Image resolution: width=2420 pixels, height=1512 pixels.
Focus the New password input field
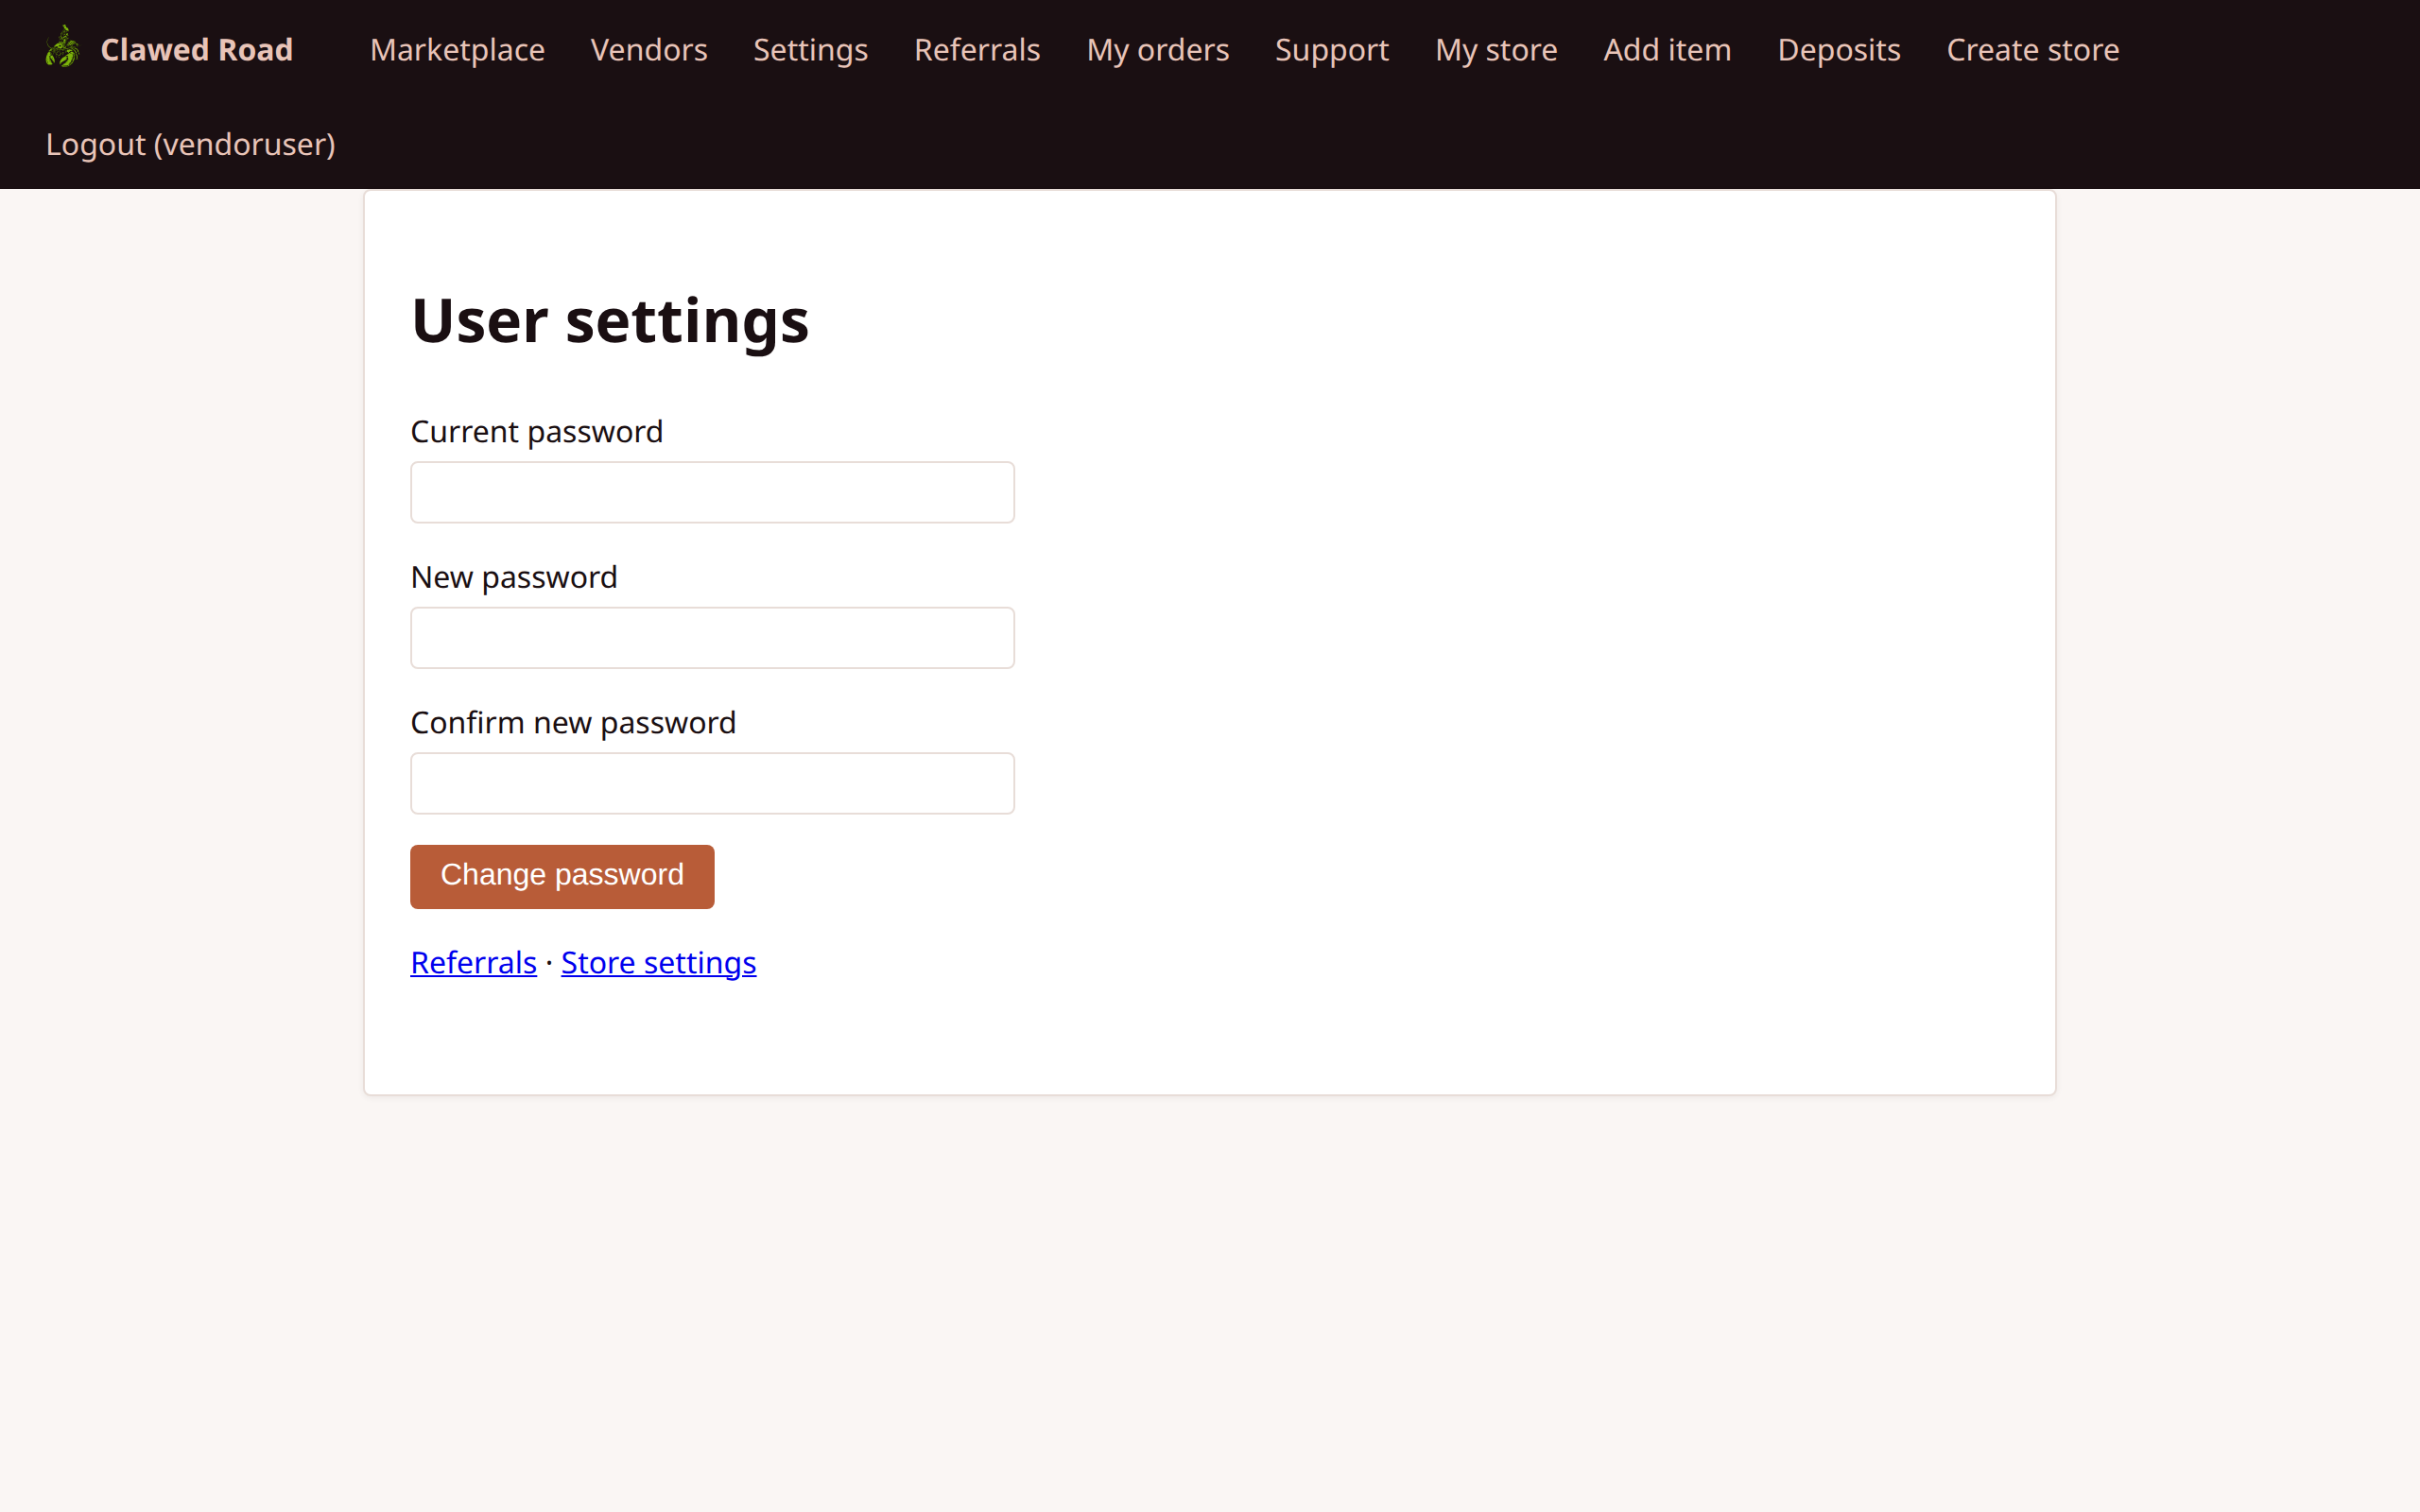711,637
